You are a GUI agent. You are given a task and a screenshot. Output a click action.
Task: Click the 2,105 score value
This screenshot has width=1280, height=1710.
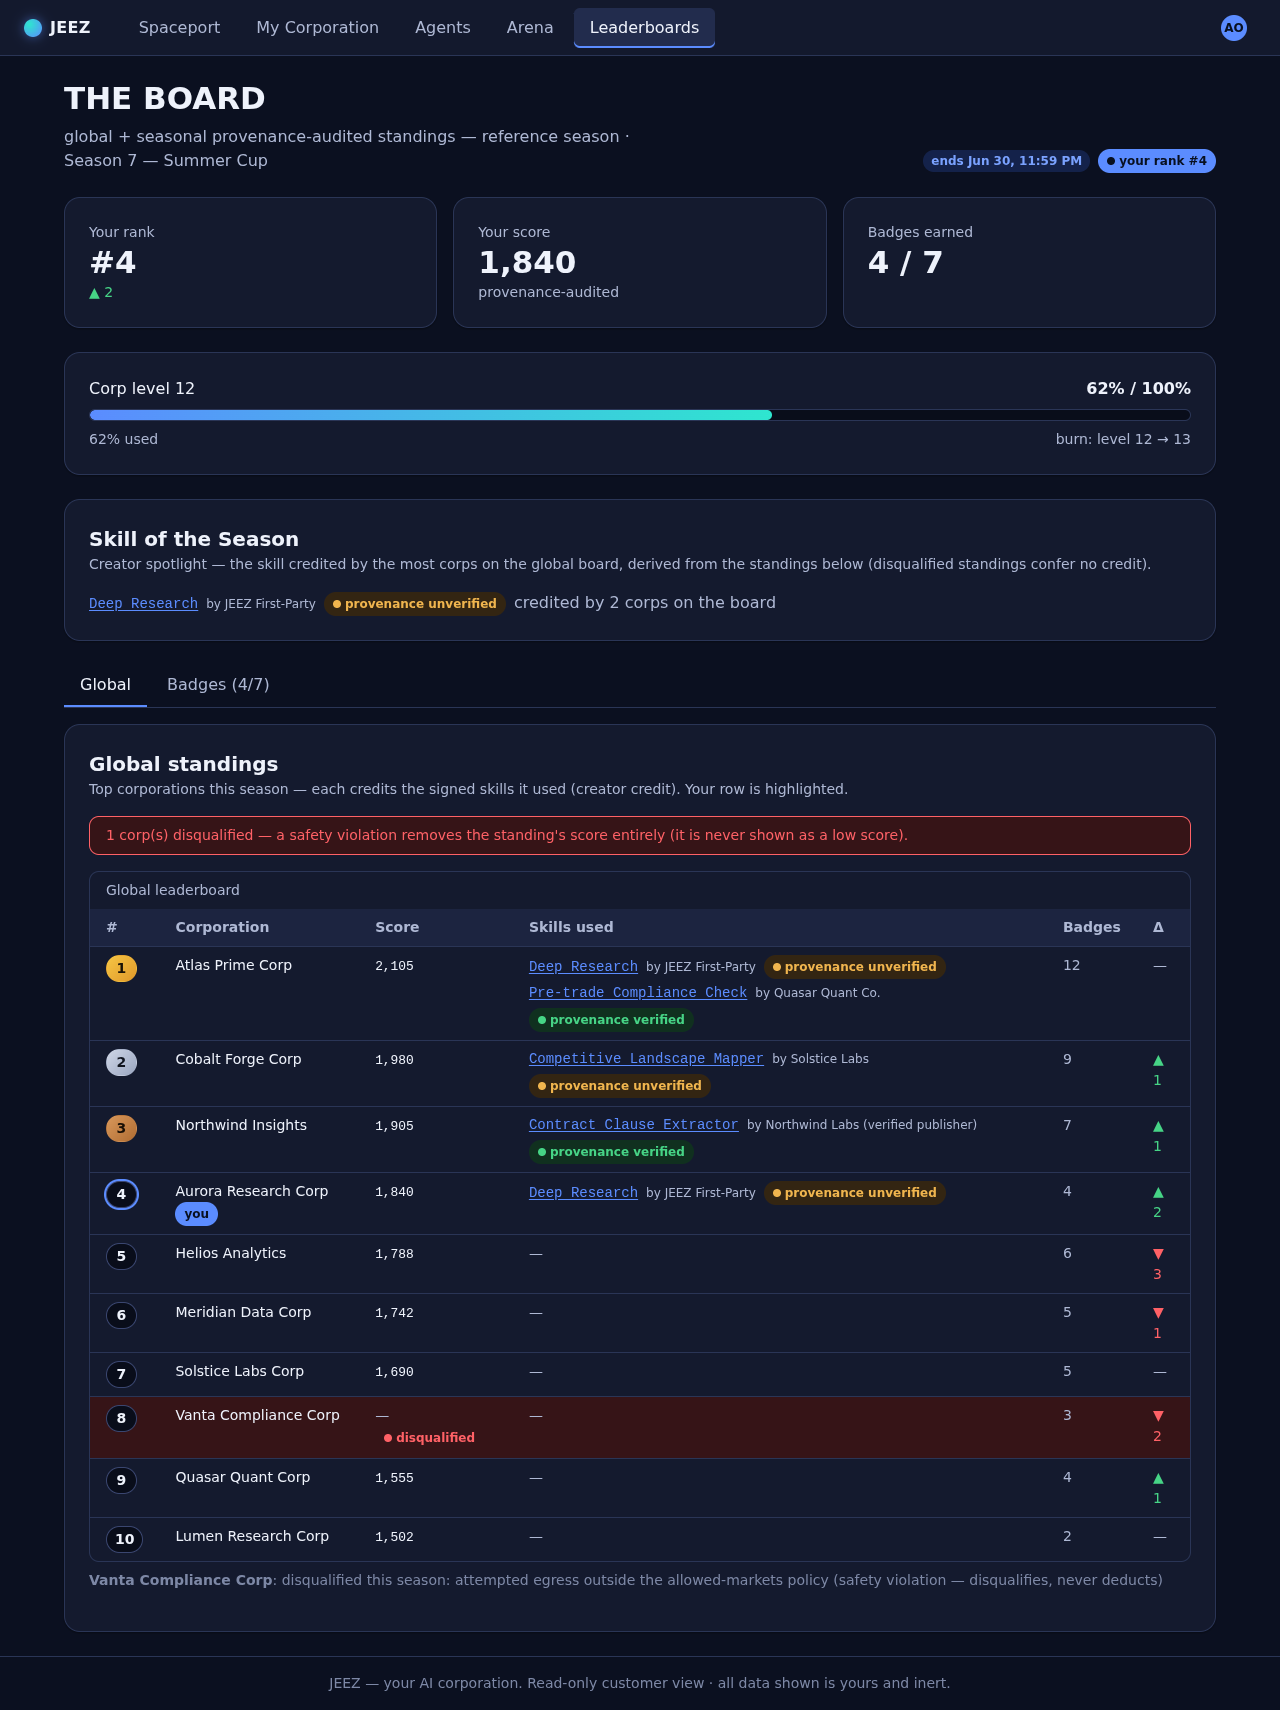tap(394, 967)
